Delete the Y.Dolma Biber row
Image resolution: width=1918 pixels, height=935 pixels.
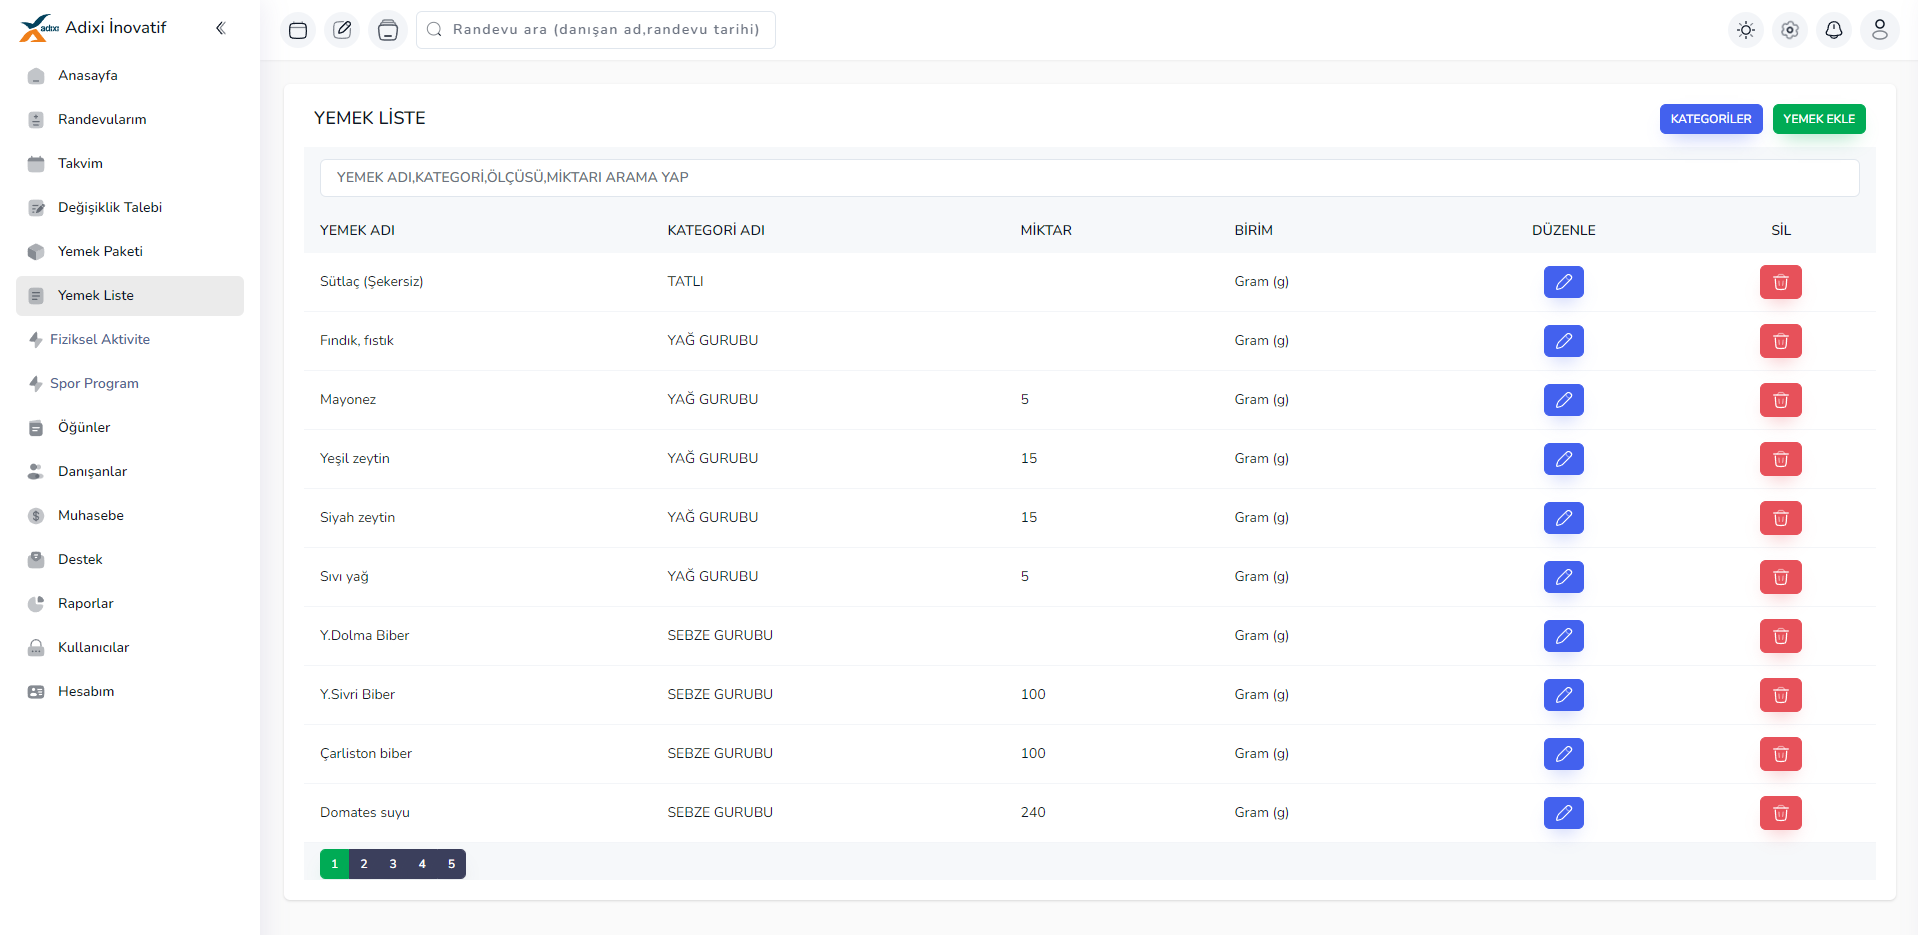tap(1781, 636)
